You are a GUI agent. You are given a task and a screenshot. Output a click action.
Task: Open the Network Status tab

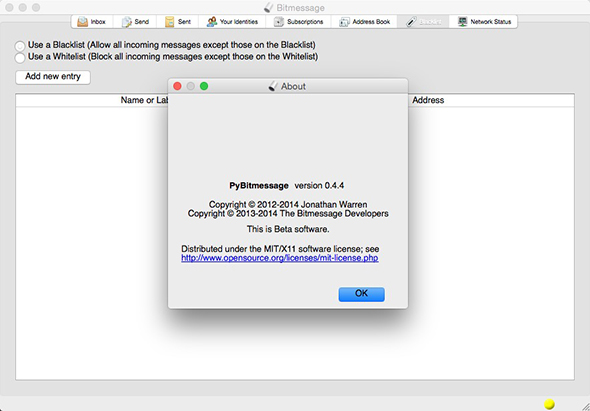[x=484, y=22]
